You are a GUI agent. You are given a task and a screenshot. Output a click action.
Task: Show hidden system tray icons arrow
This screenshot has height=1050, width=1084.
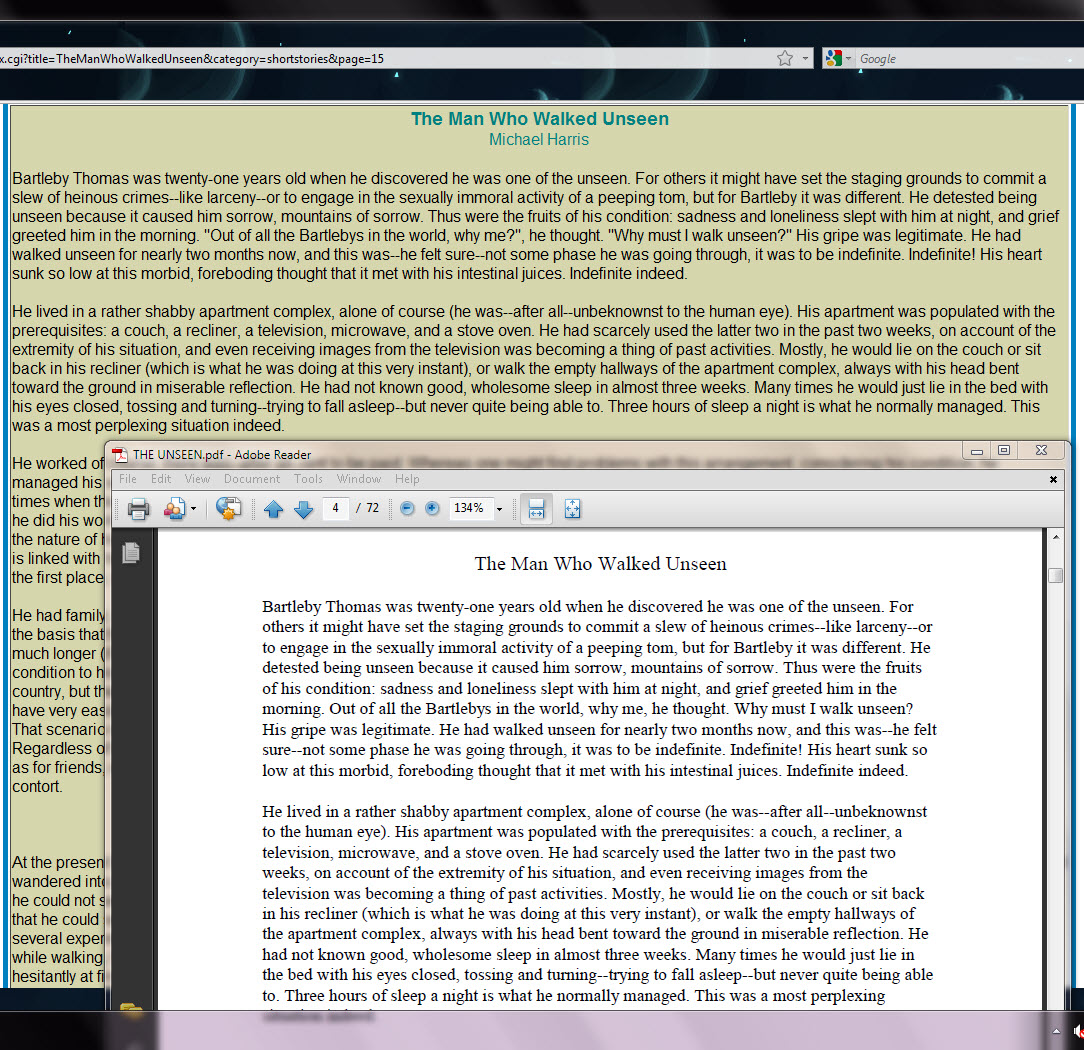pyautogui.click(x=1056, y=1031)
